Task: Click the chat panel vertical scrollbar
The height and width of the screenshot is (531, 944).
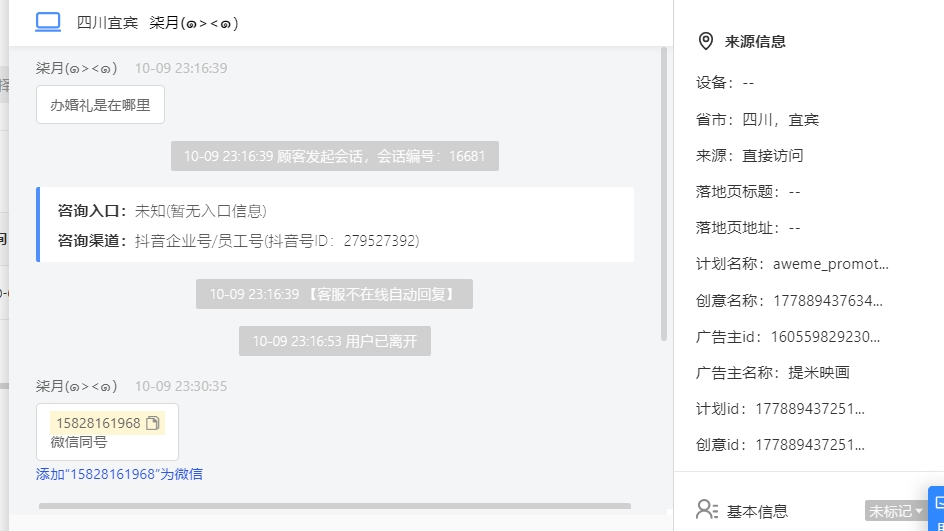Action: (664, 194)
